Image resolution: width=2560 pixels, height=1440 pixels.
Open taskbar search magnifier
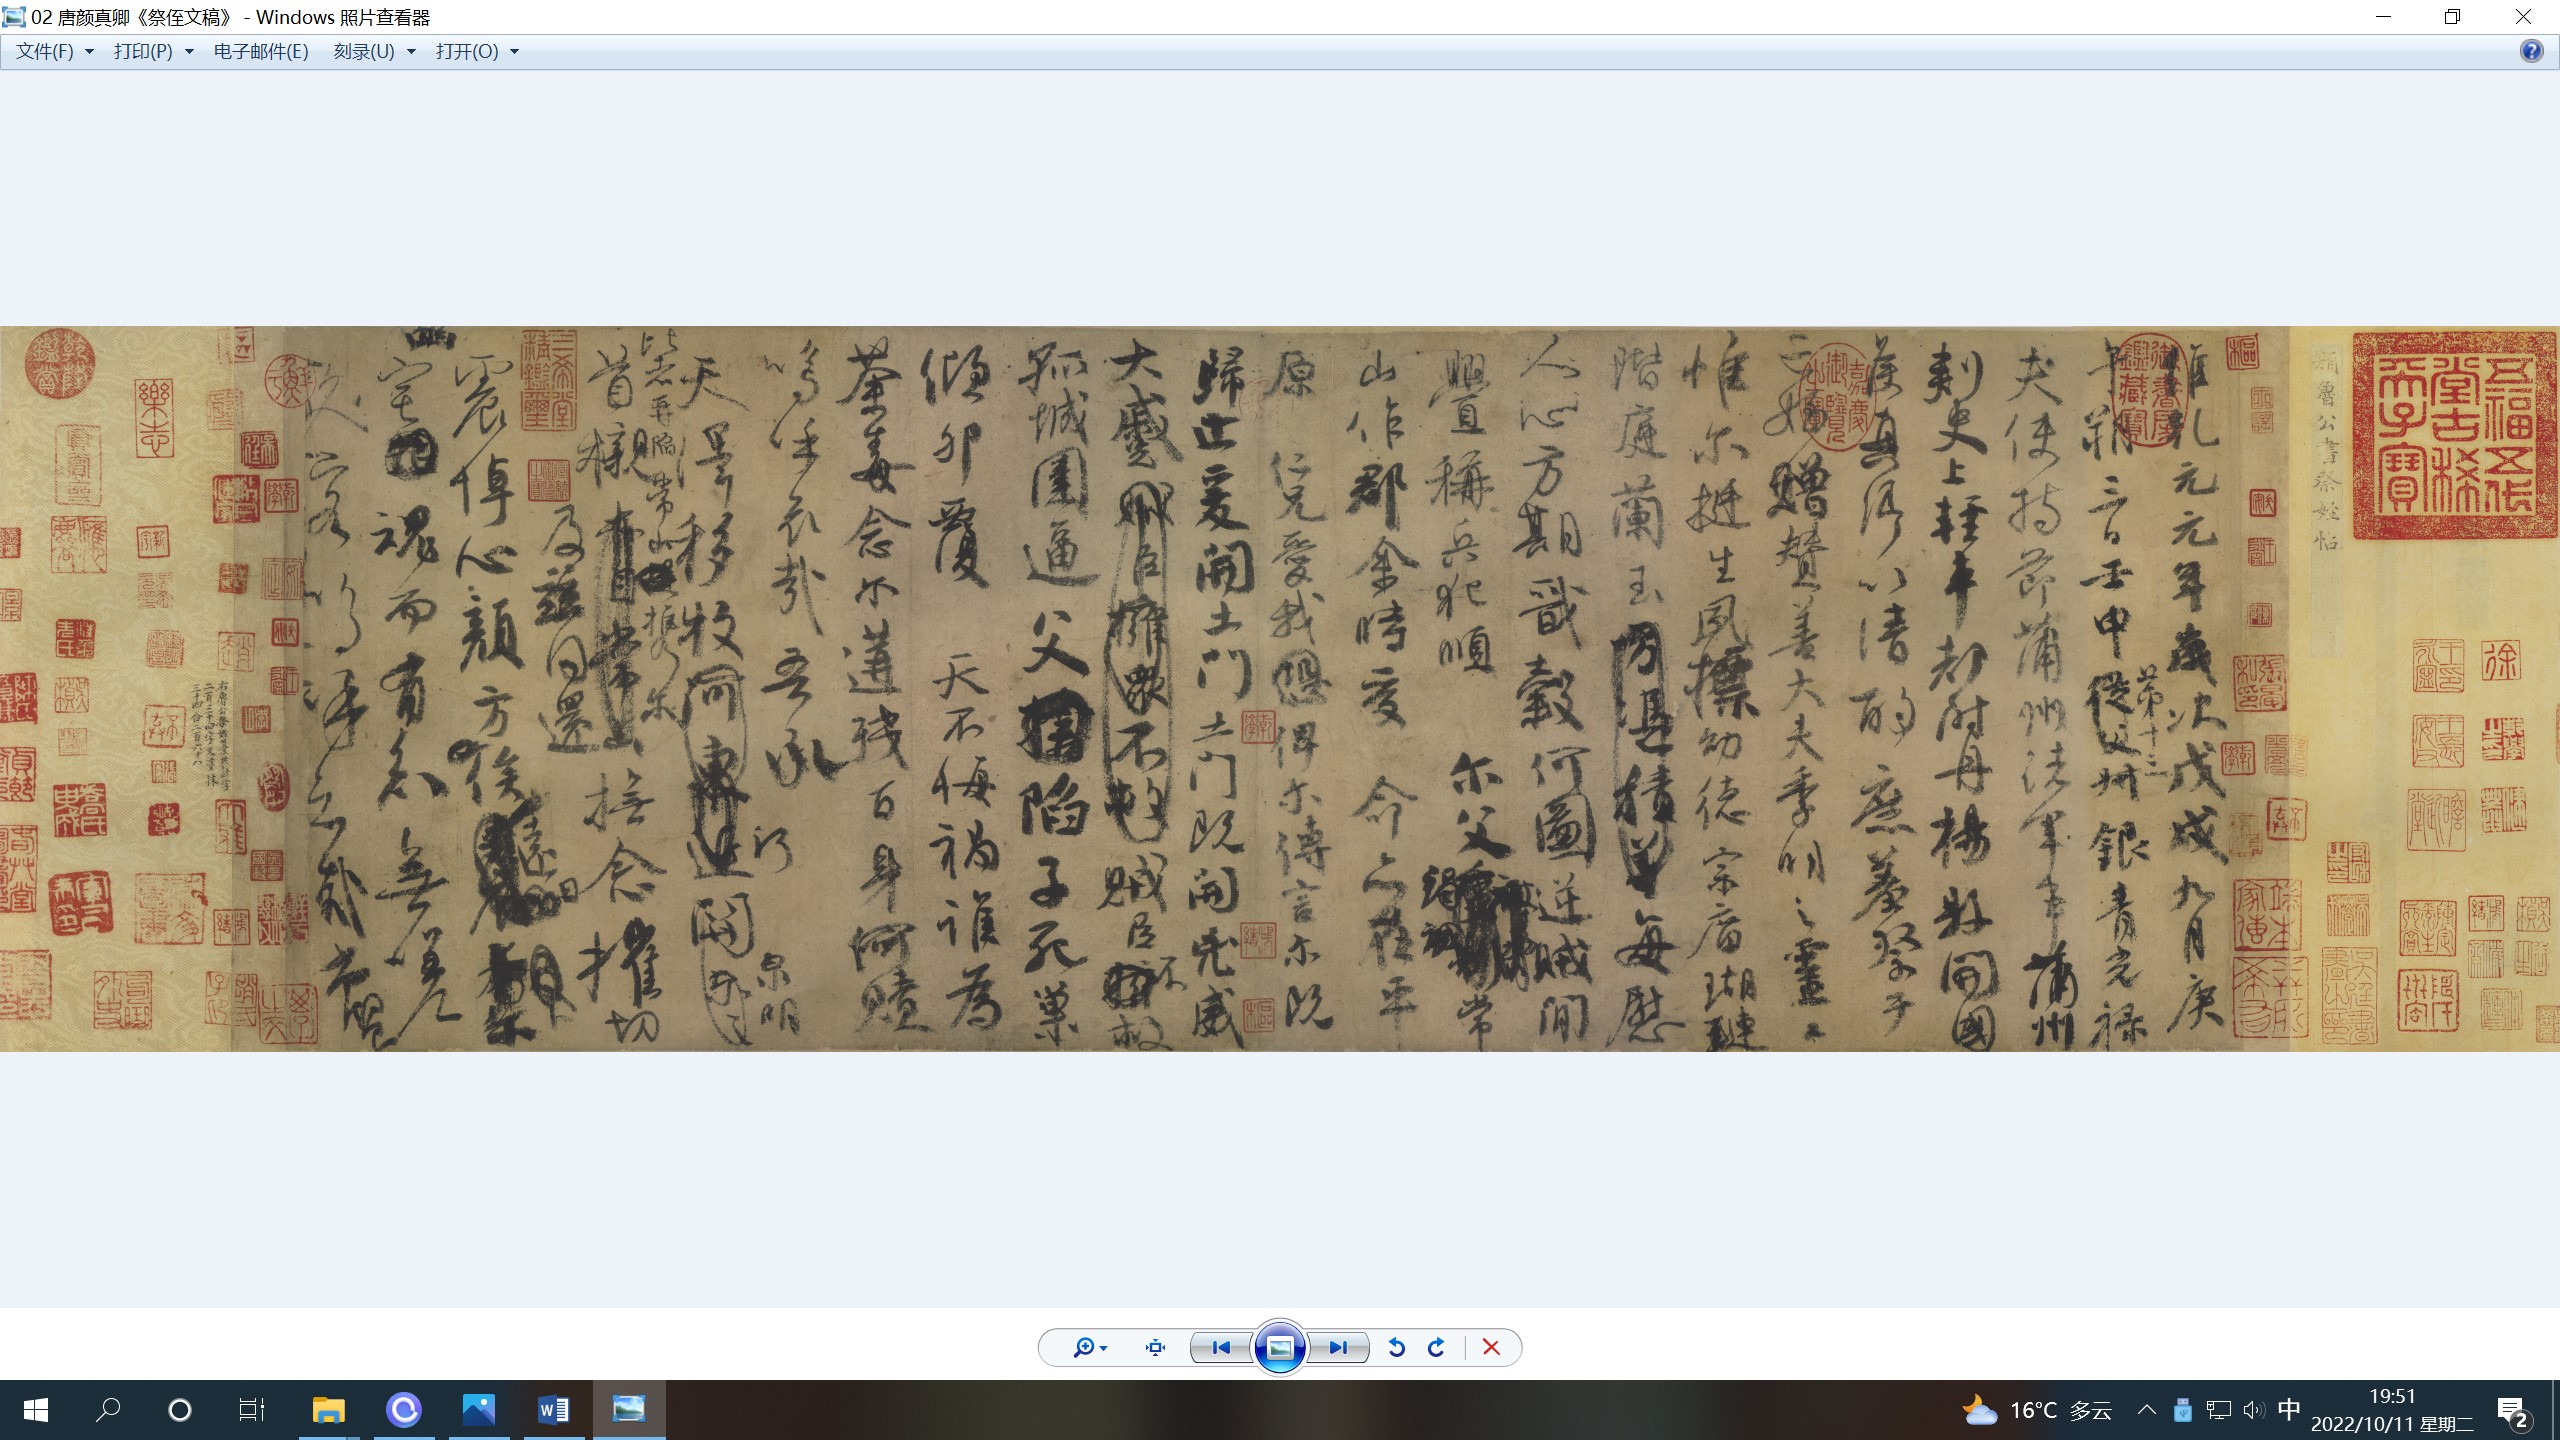pyautogui.click(x=108, y=1410)
